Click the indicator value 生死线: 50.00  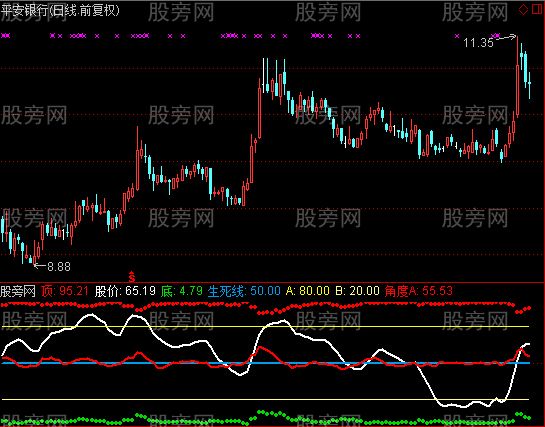click(244, 291)
